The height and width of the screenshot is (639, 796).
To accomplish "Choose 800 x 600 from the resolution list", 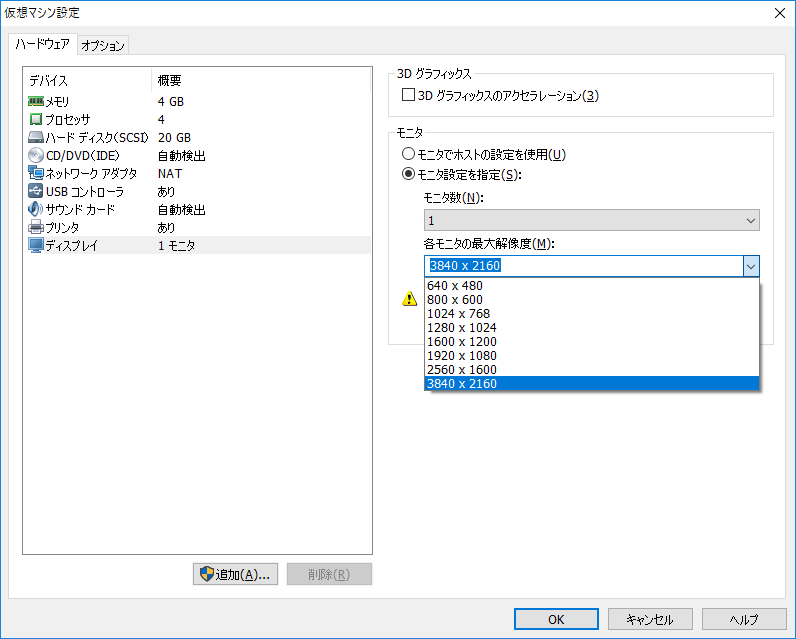I will click(x=591, y=299).
